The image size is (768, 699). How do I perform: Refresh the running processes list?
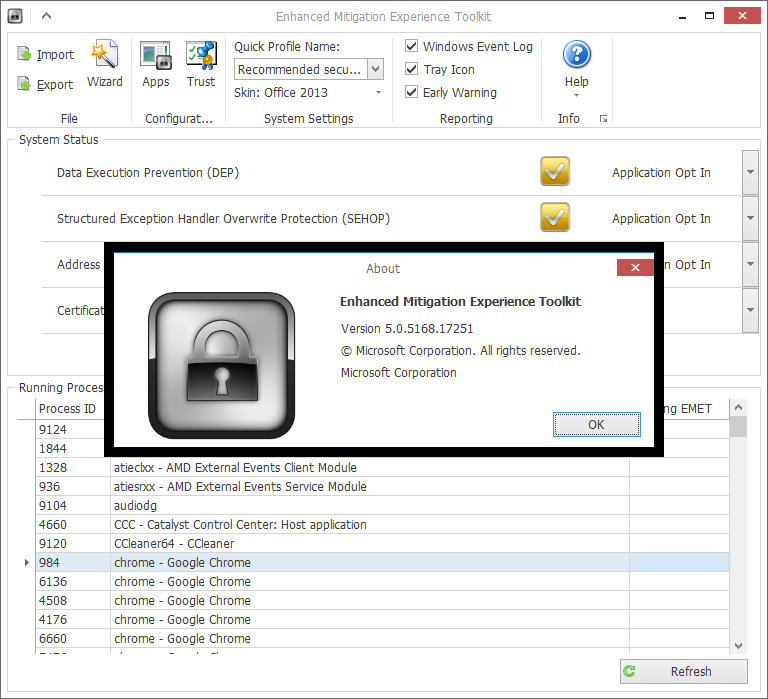pos(684,672)
